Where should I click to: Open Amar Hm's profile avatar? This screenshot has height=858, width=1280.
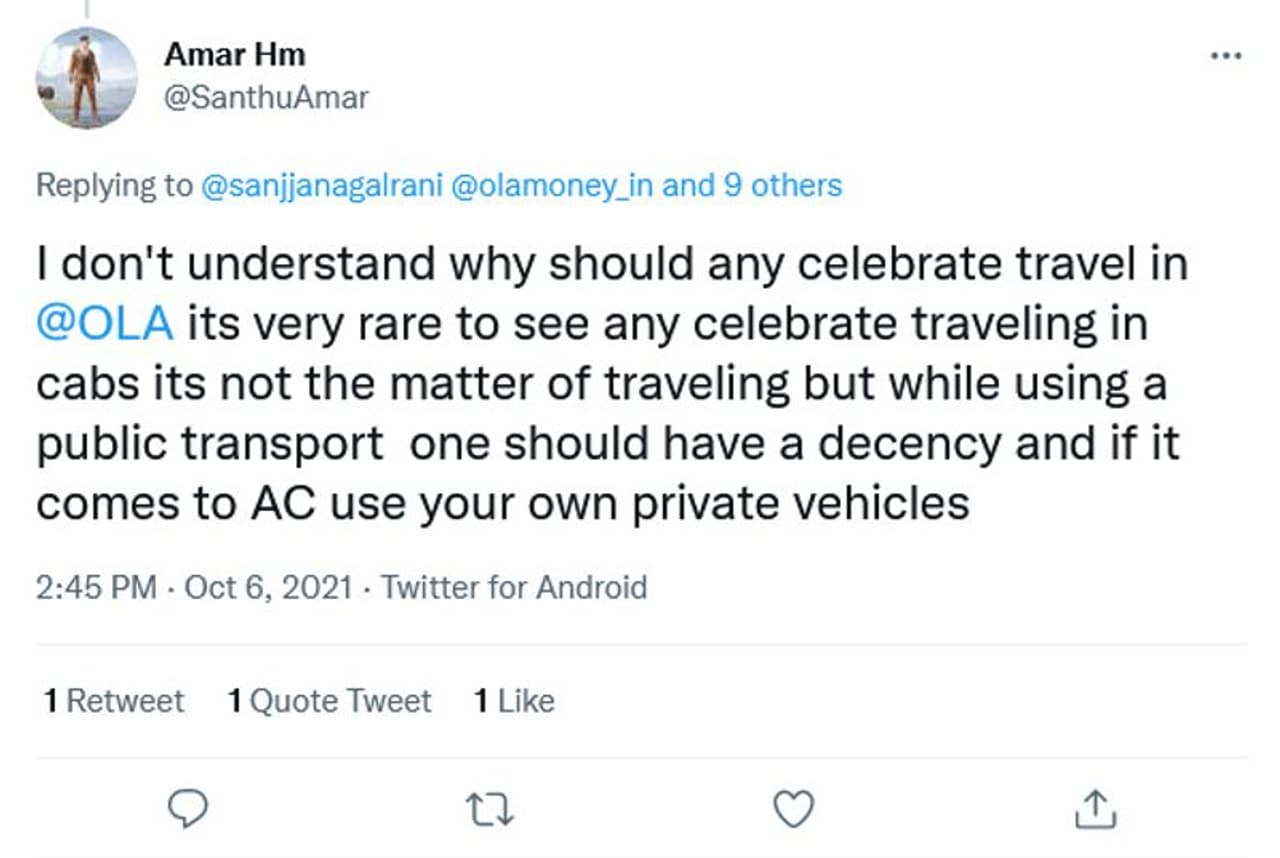pos(86,78)
